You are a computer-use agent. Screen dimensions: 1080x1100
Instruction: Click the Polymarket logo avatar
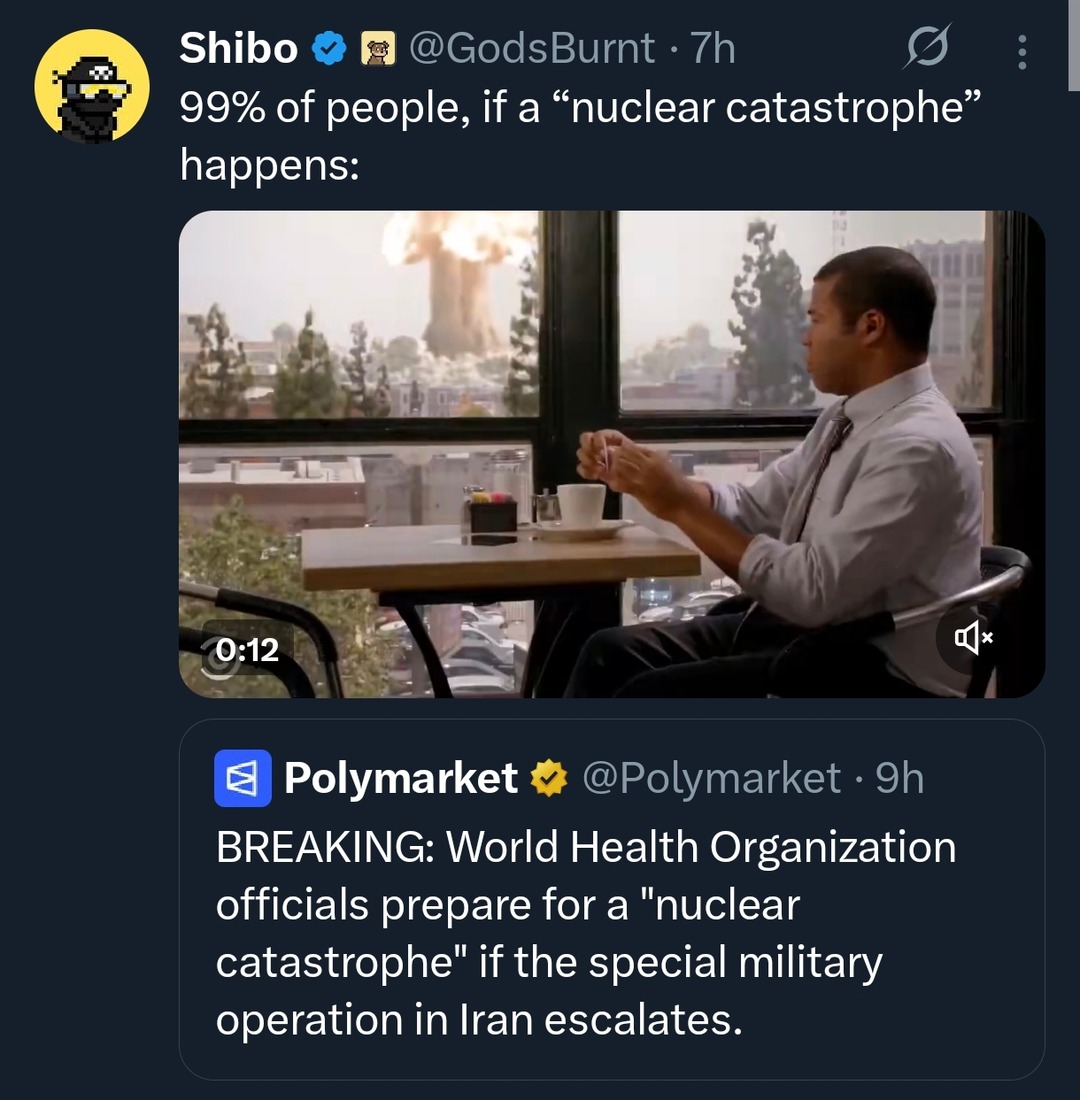tap(243, 777)
